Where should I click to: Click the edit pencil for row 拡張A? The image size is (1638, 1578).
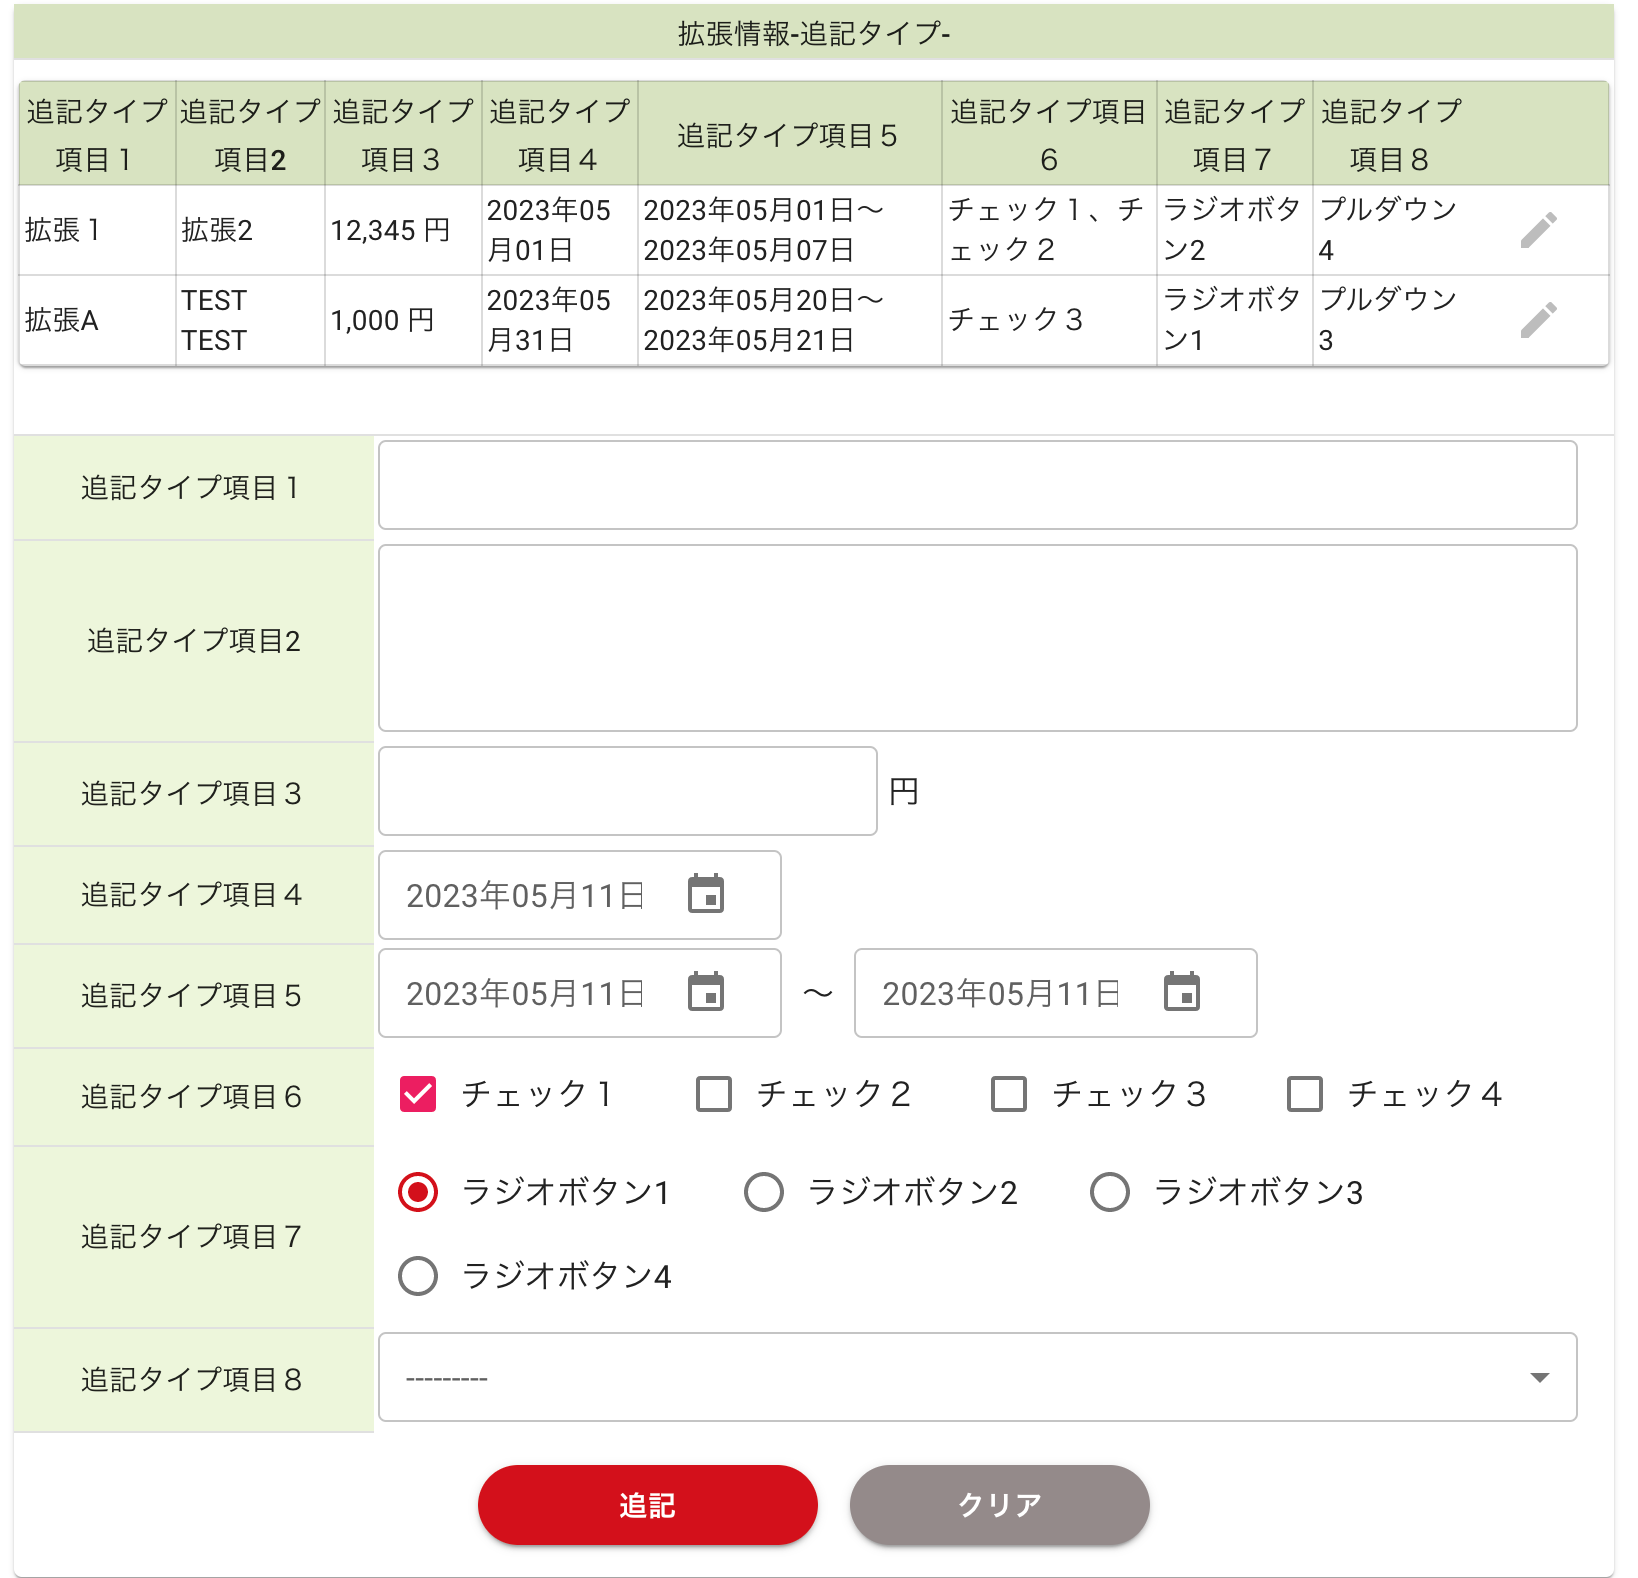(x=1538, y=320)
